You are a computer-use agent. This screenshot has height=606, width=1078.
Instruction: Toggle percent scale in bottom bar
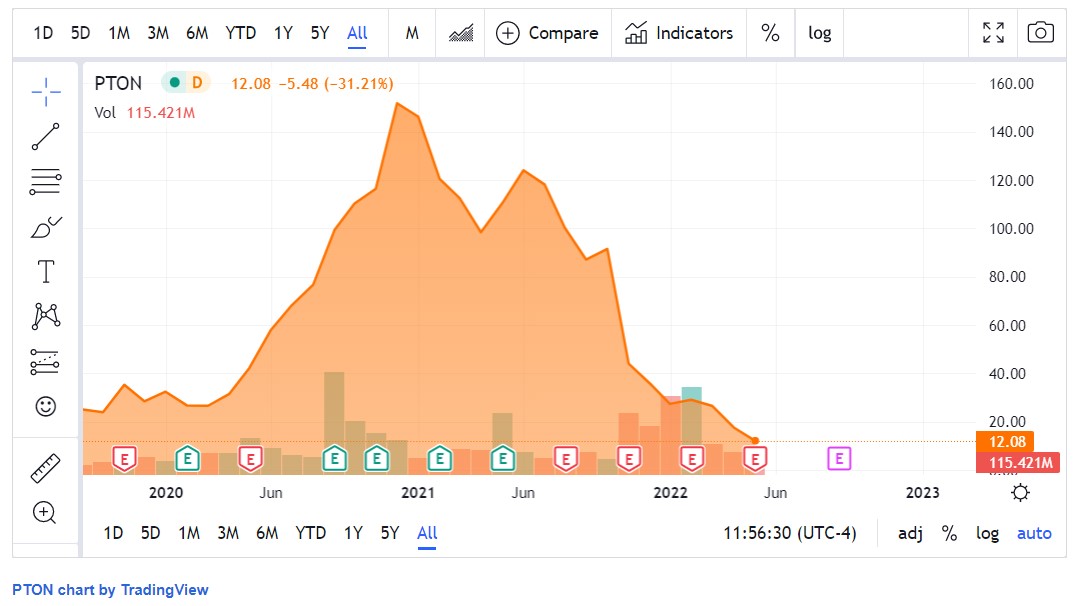[949, 533]
